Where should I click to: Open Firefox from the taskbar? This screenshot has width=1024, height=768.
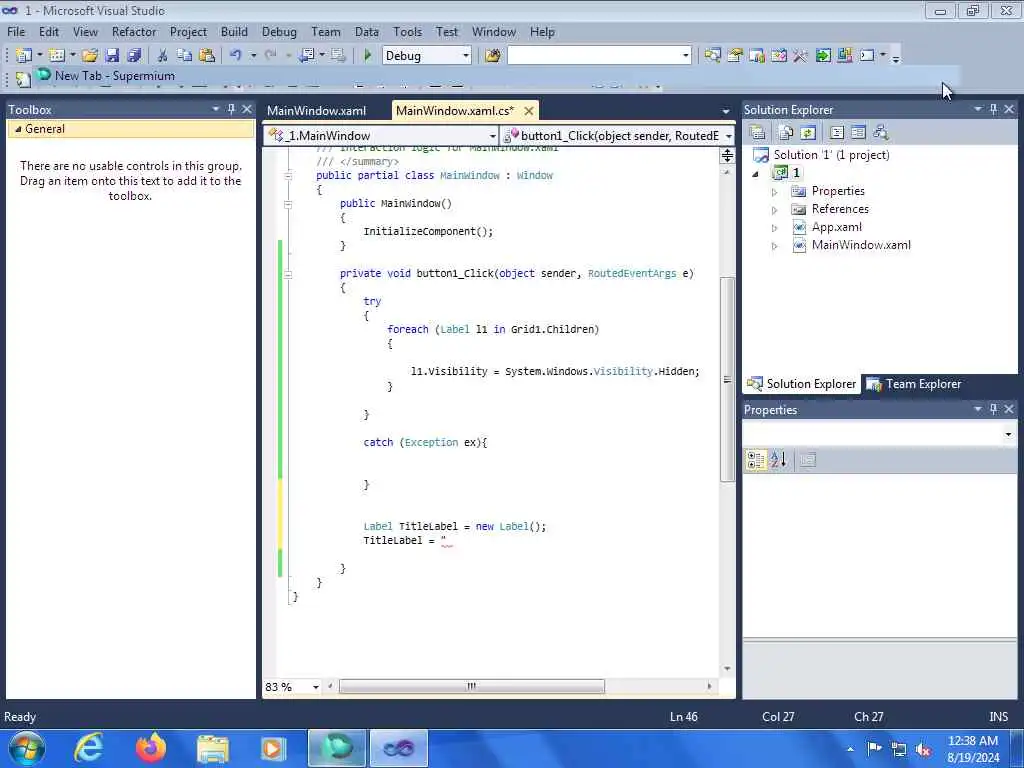click(x=151, y=748)
